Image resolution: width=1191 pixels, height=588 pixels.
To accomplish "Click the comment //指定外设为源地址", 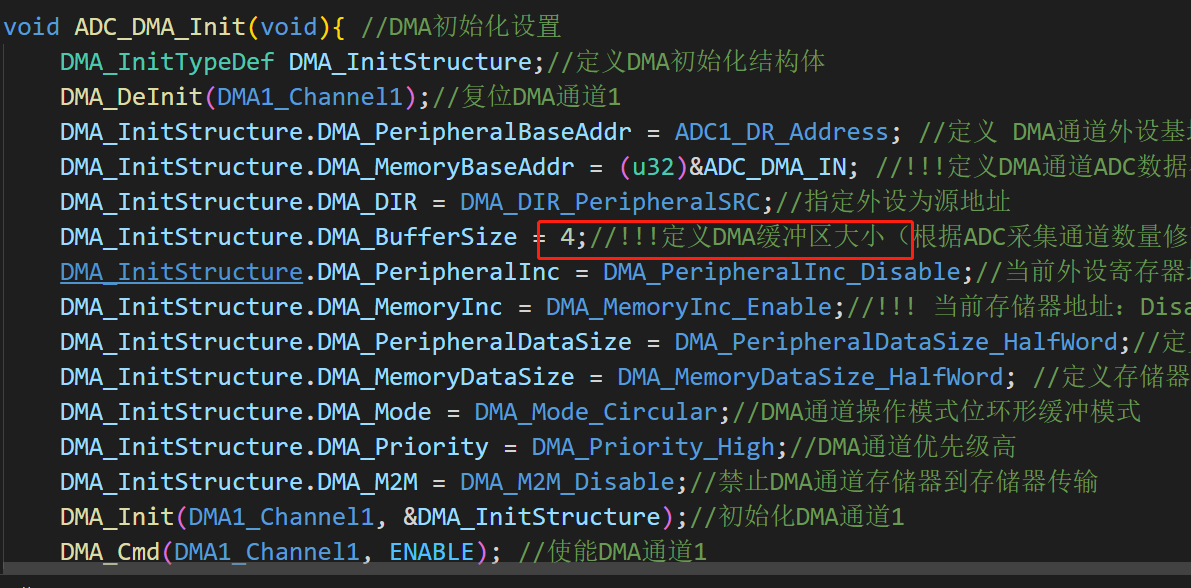I will pyautogui.click(x=892, y=202).
